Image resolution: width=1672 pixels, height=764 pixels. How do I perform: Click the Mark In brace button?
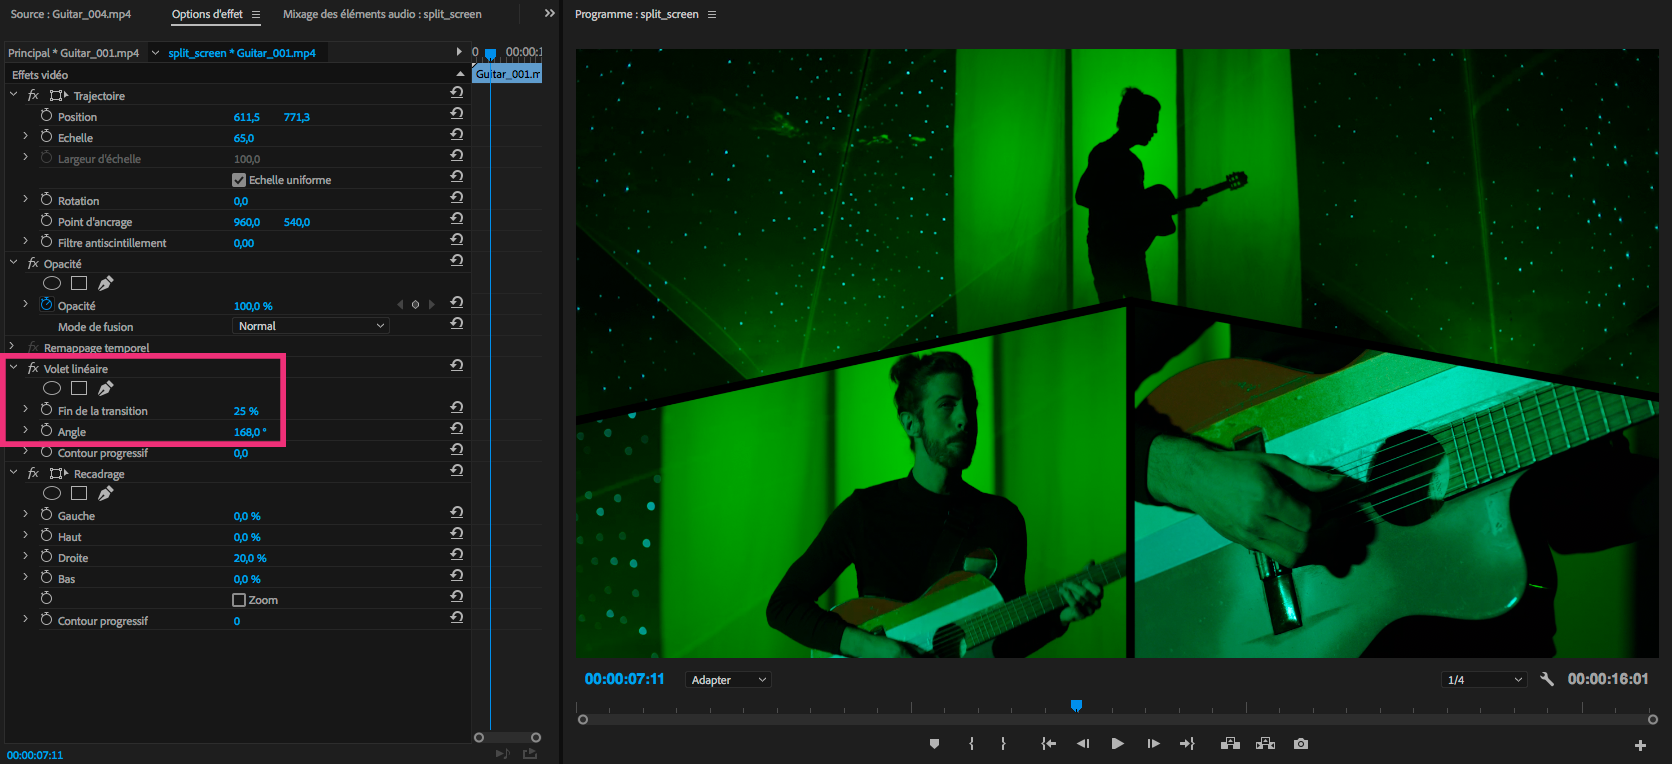coord(971,744)
